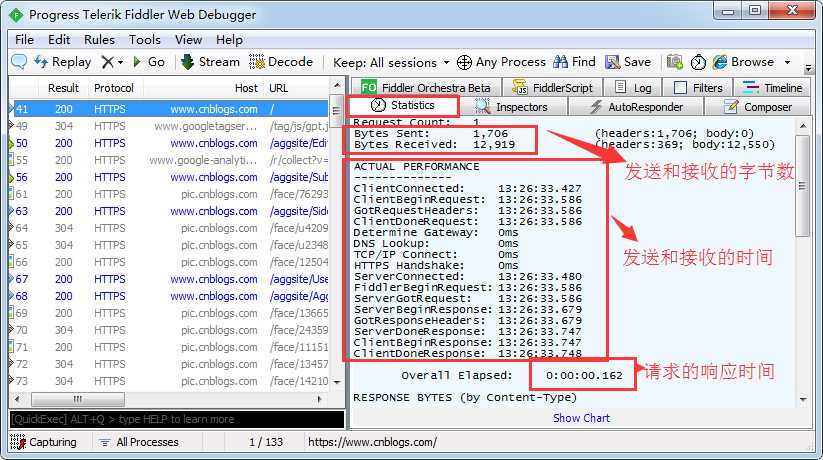Switch to the Log tab

click(633, 88)
